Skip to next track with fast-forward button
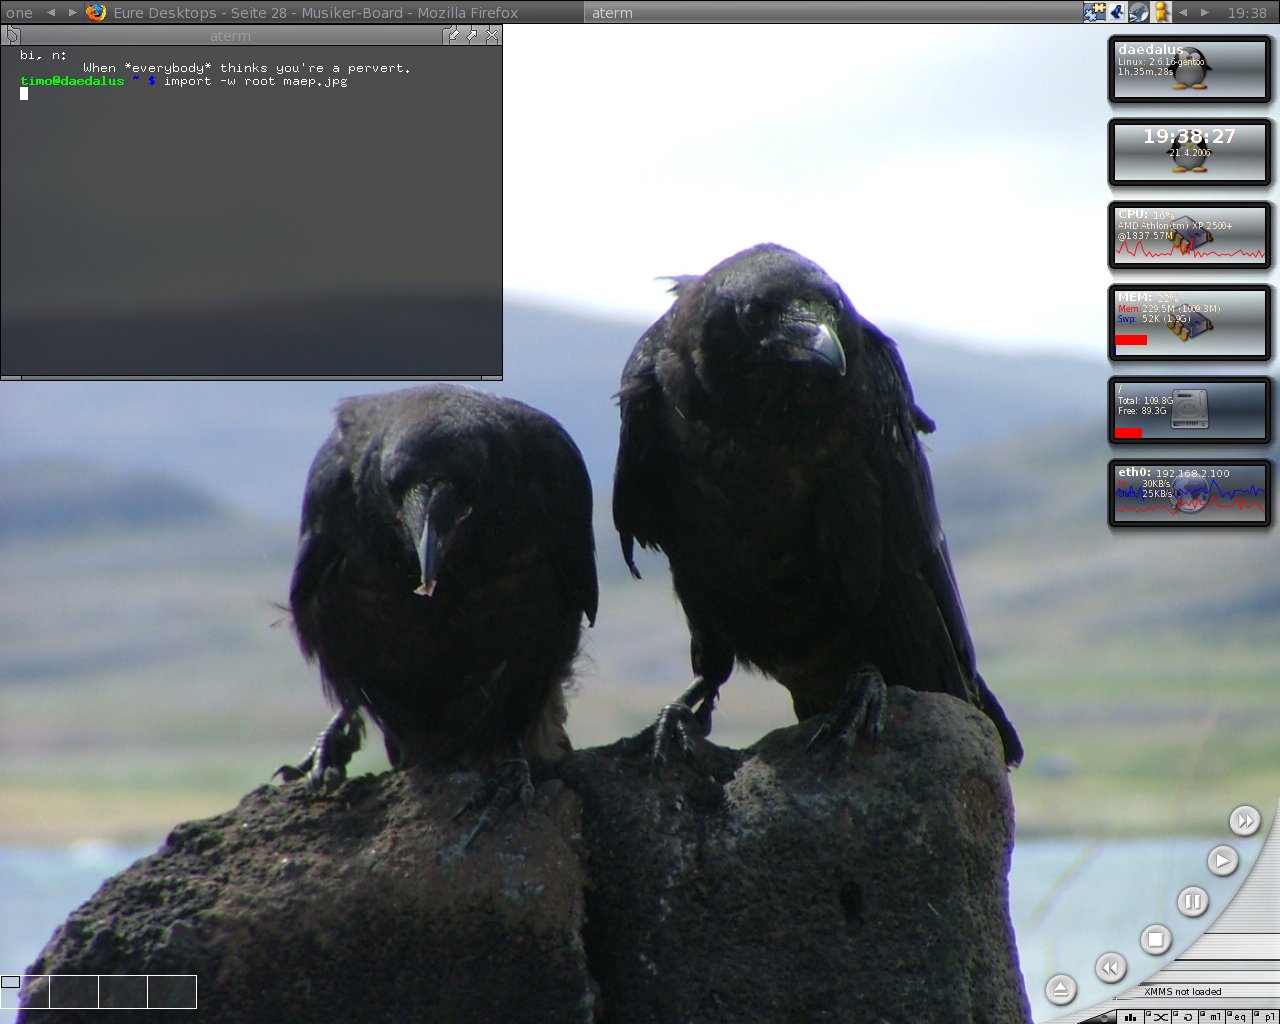This screenshot has height=1024, width=1280. [1244, 821]
